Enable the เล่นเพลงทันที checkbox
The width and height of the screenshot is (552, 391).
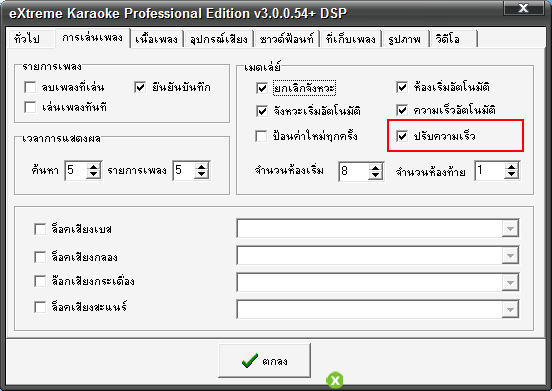[x=30, y=107]
